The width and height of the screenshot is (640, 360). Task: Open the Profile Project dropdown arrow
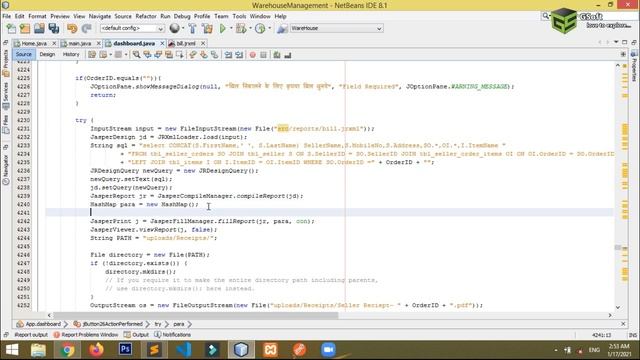point(270,29)
